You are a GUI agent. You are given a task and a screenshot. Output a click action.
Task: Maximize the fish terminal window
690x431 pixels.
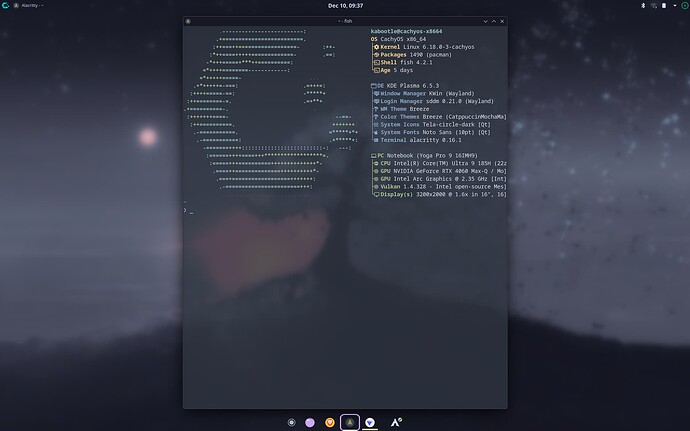(x=494, y=21)
